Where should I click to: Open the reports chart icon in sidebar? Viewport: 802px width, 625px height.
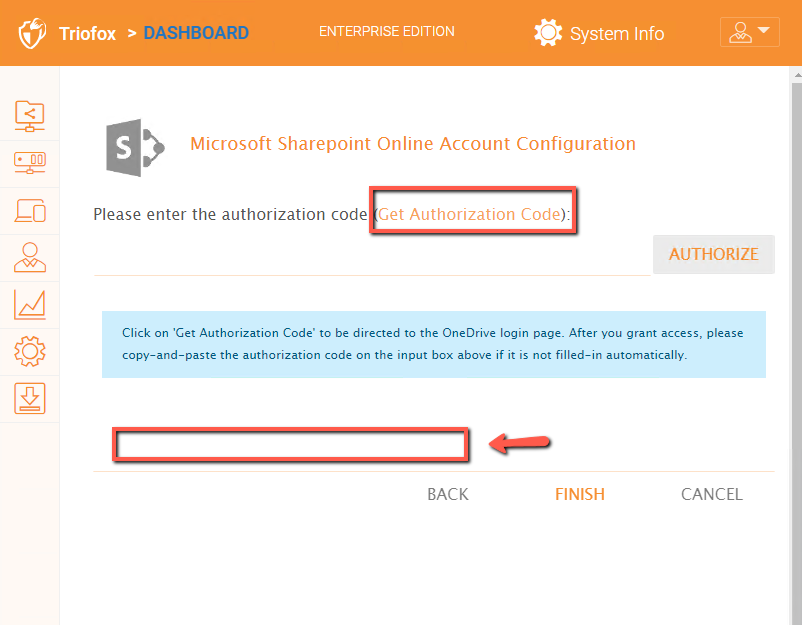30,304
